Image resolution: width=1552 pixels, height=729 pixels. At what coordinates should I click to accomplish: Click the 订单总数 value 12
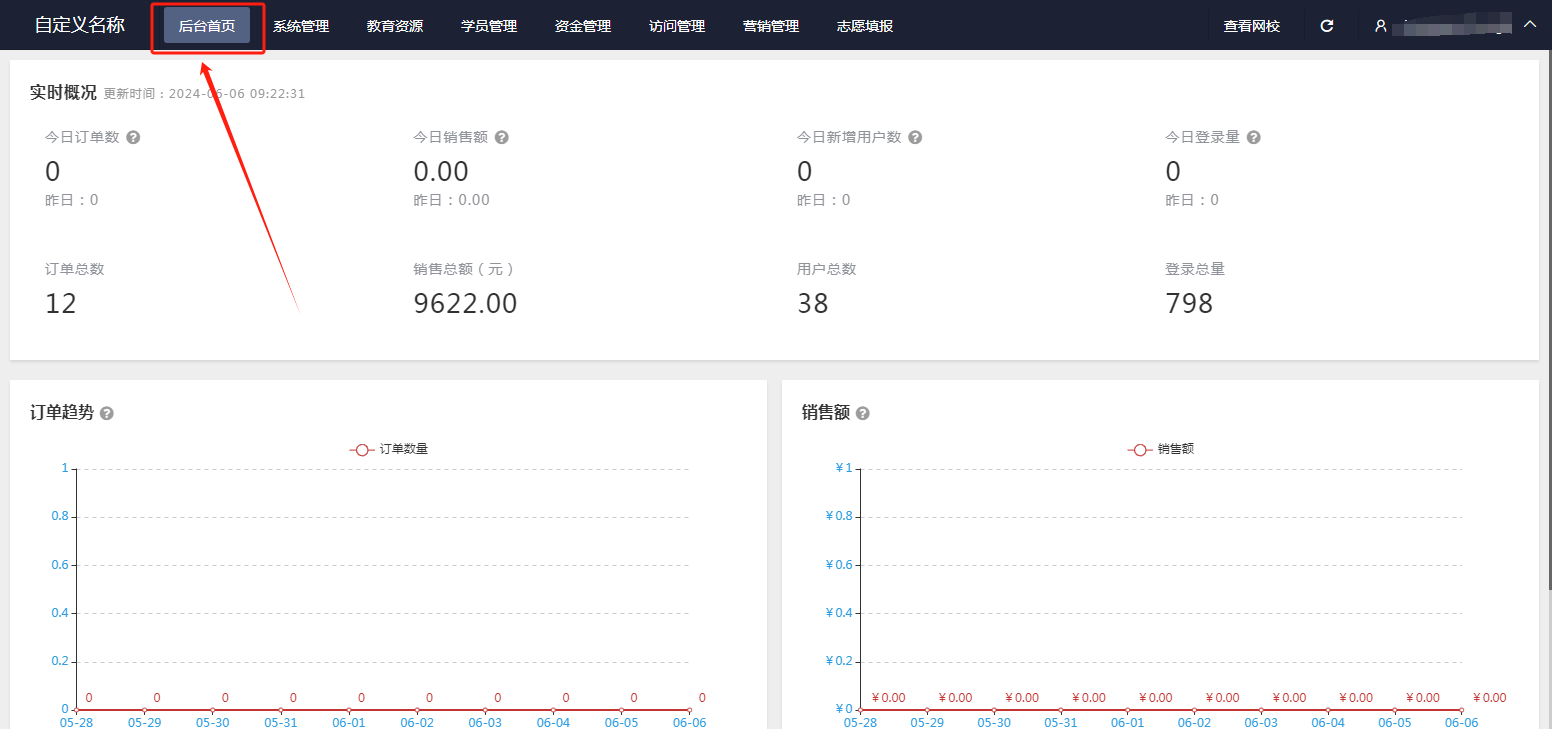(x=61, y=304)
